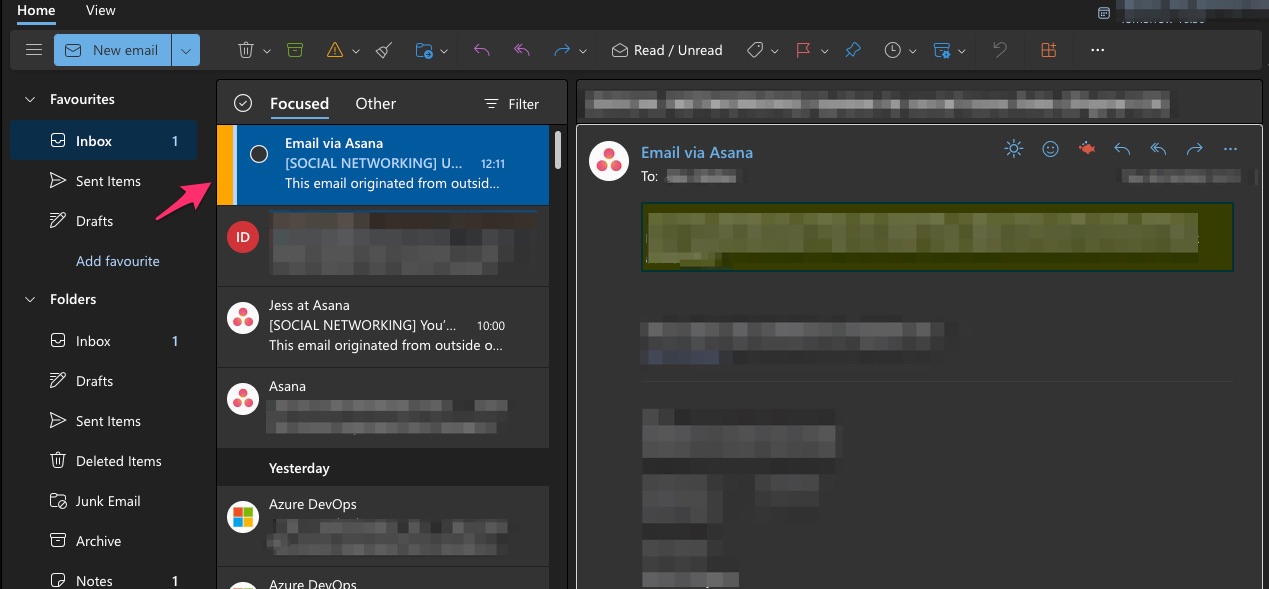Screen dimensions: 1269x589
Task: Toggle the conversation selection circle
Action: tap(259, 153)
